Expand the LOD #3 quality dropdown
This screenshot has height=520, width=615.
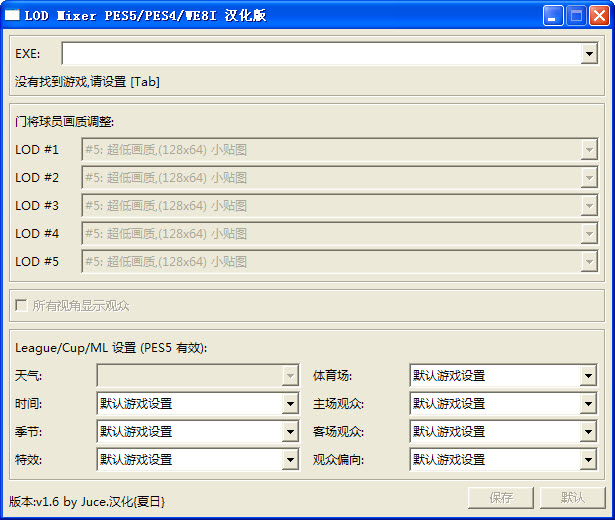[x=589, y=205]
